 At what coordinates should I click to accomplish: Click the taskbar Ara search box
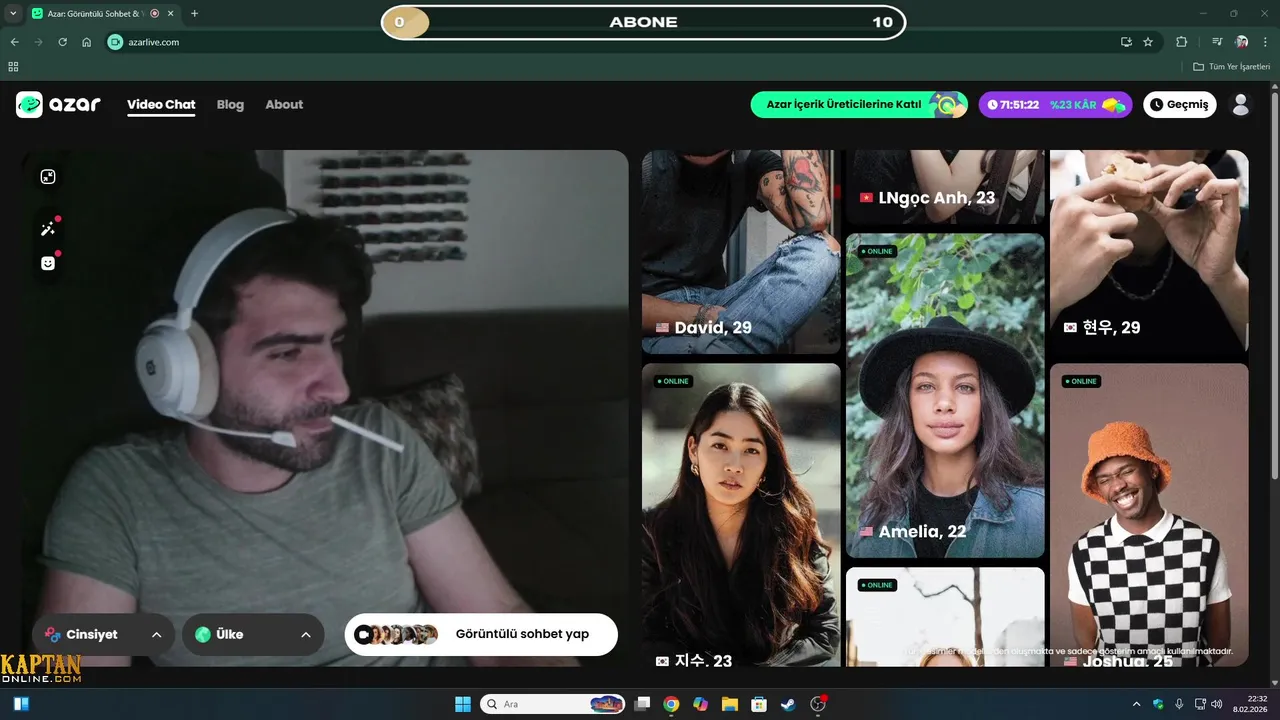(x=553, y=704)
